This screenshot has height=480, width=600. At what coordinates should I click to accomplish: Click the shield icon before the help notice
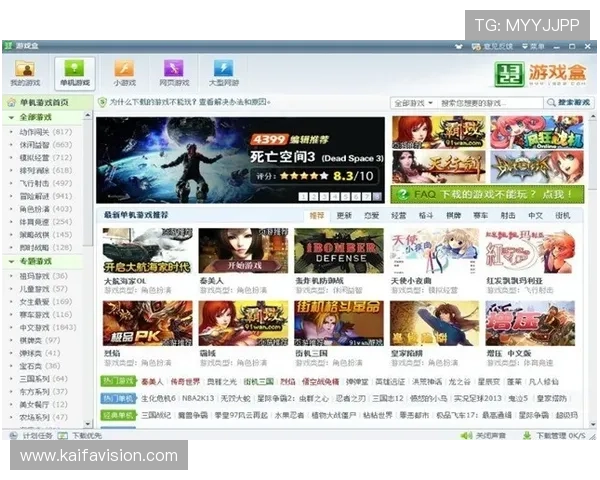point(102,102)
